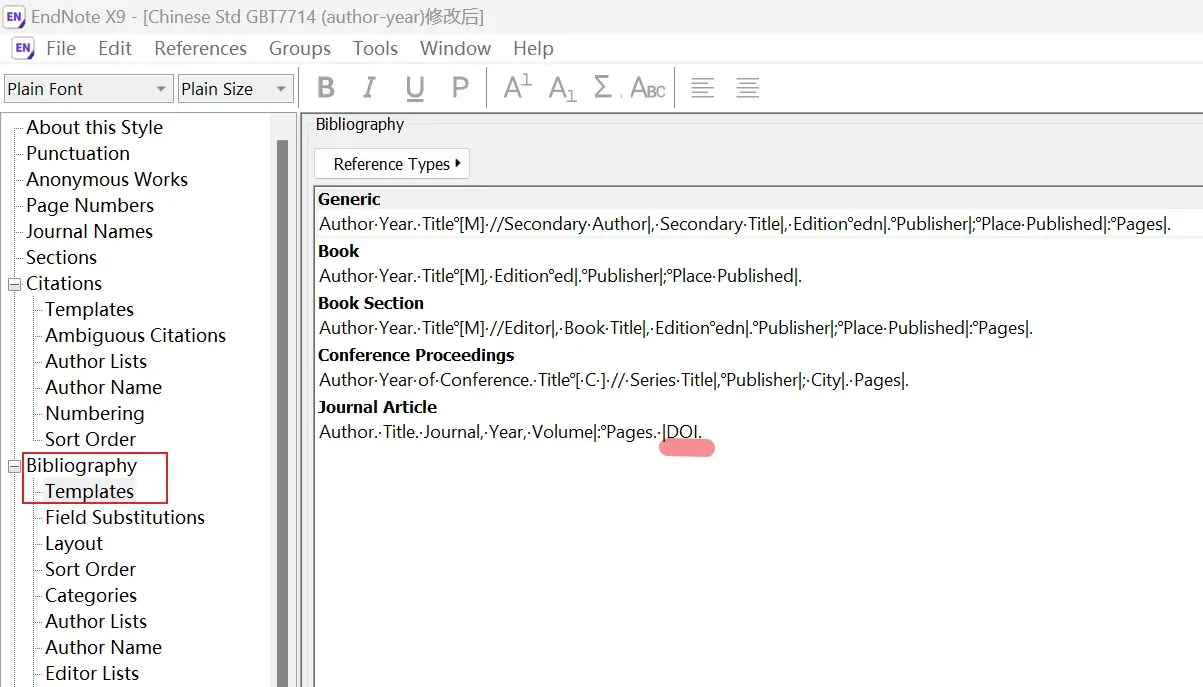Select Sections in the tree

(61, 257)
